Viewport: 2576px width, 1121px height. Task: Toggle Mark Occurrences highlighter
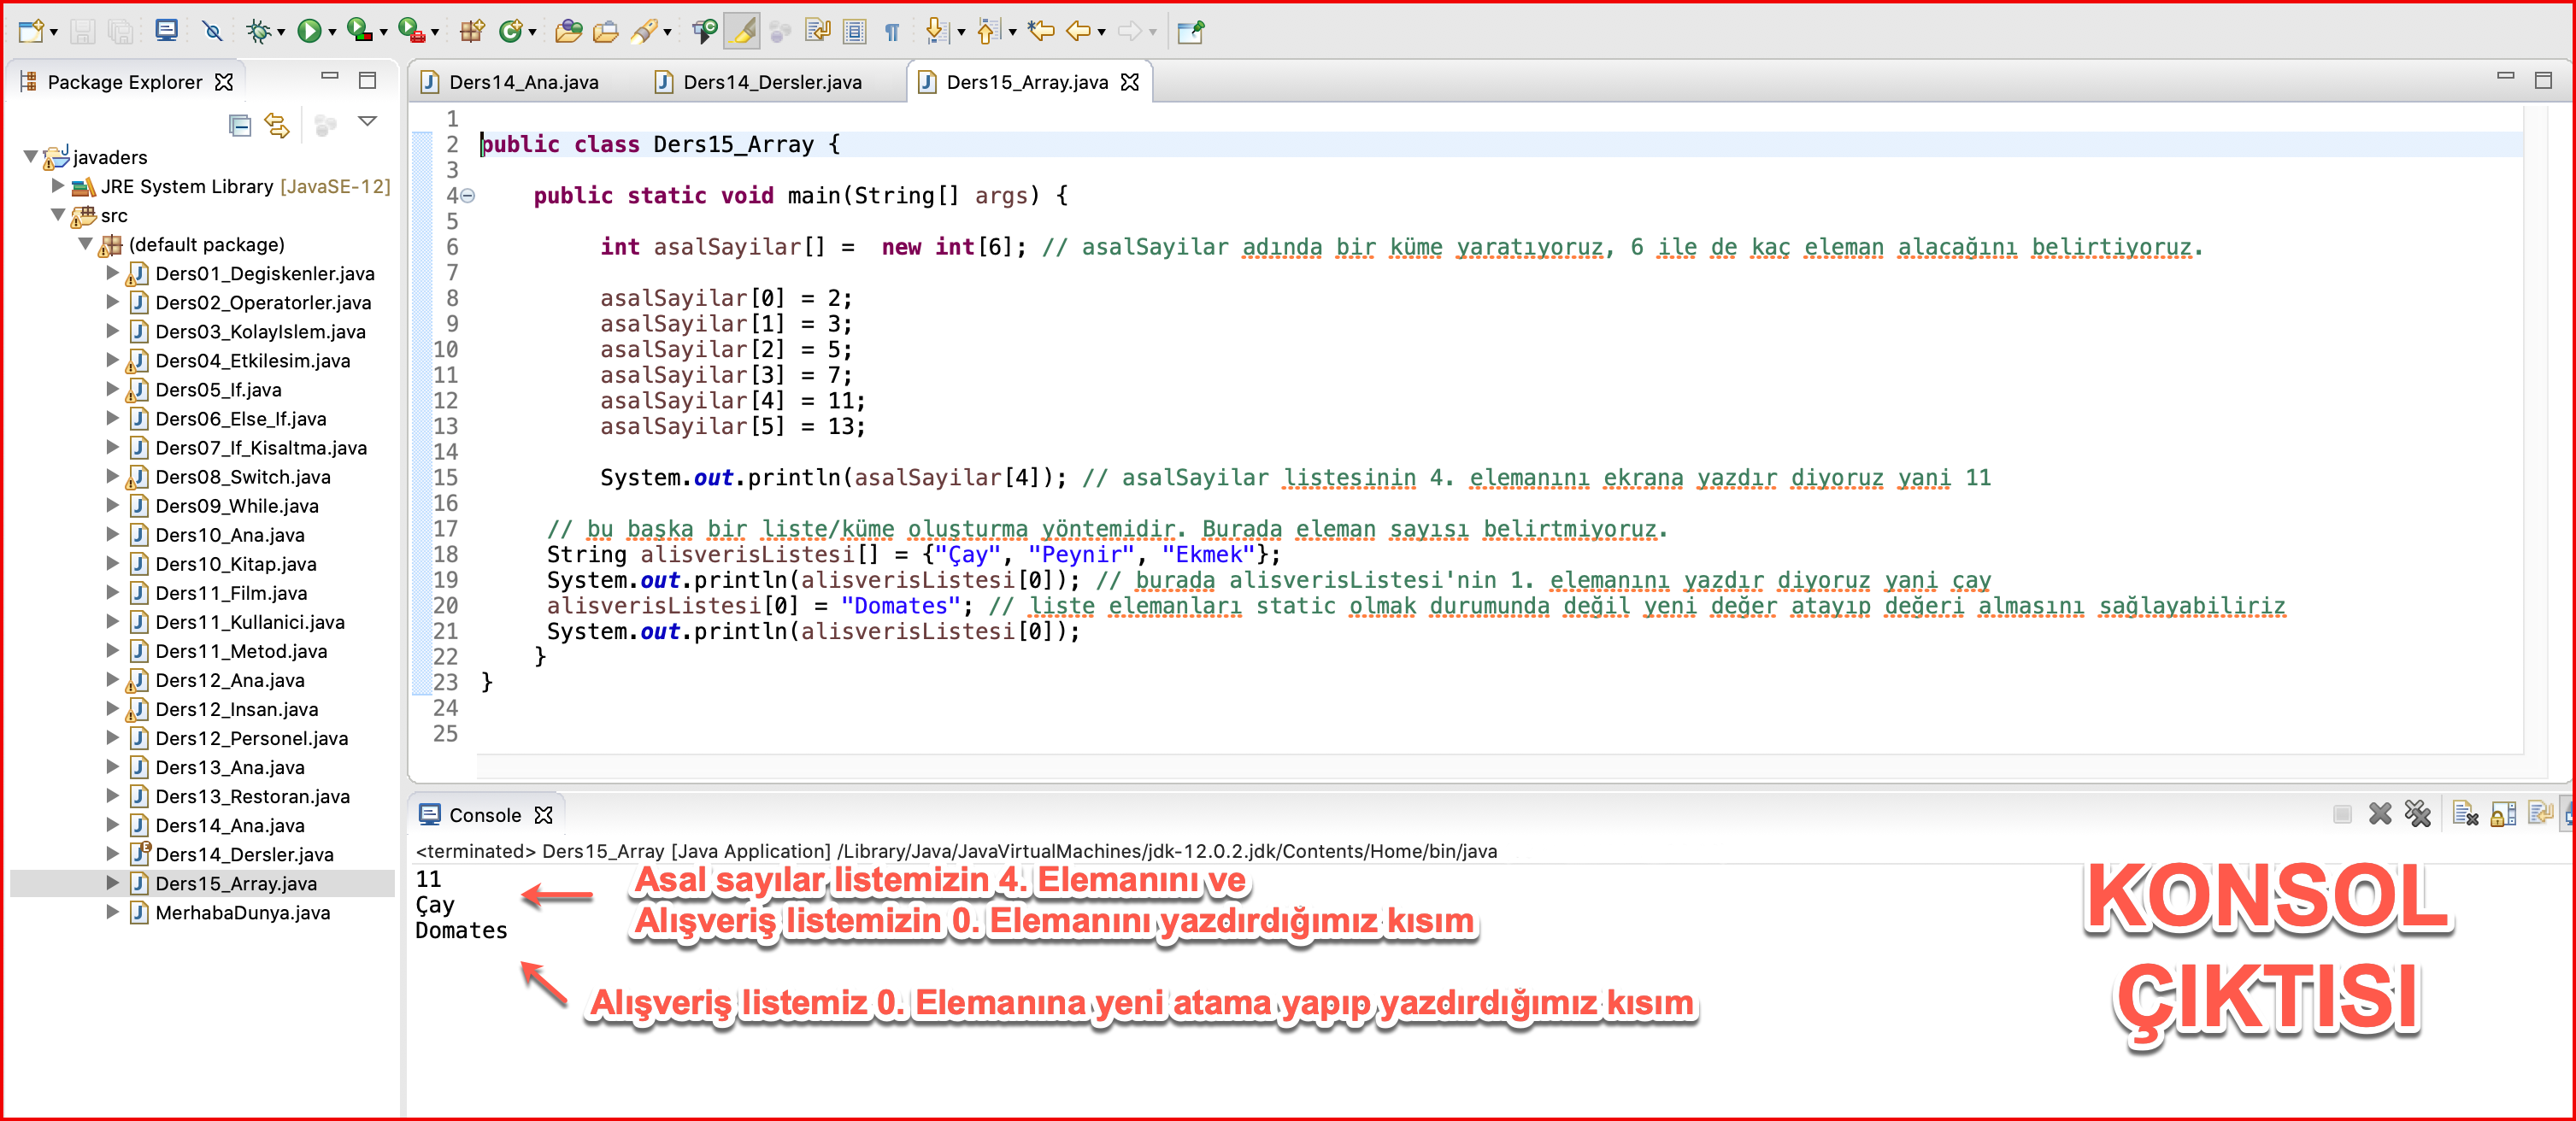(743, 31)
